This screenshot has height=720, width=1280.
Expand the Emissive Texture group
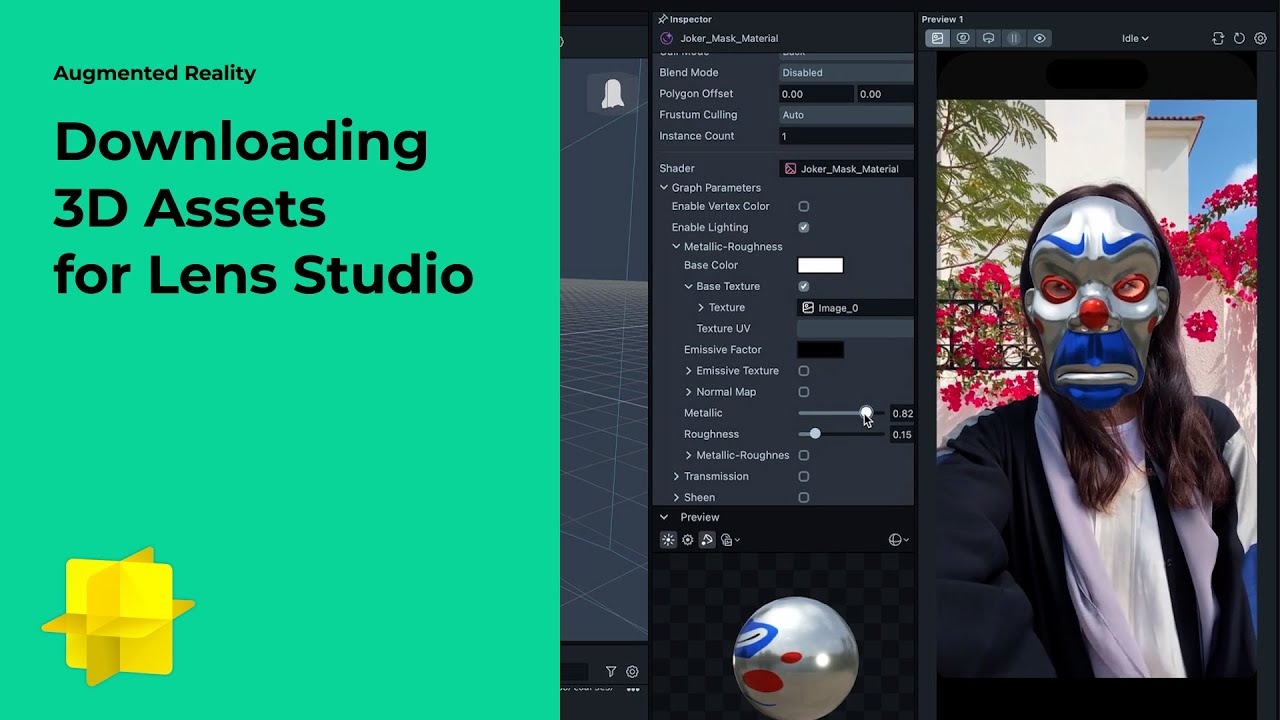(x=688, y=371)
